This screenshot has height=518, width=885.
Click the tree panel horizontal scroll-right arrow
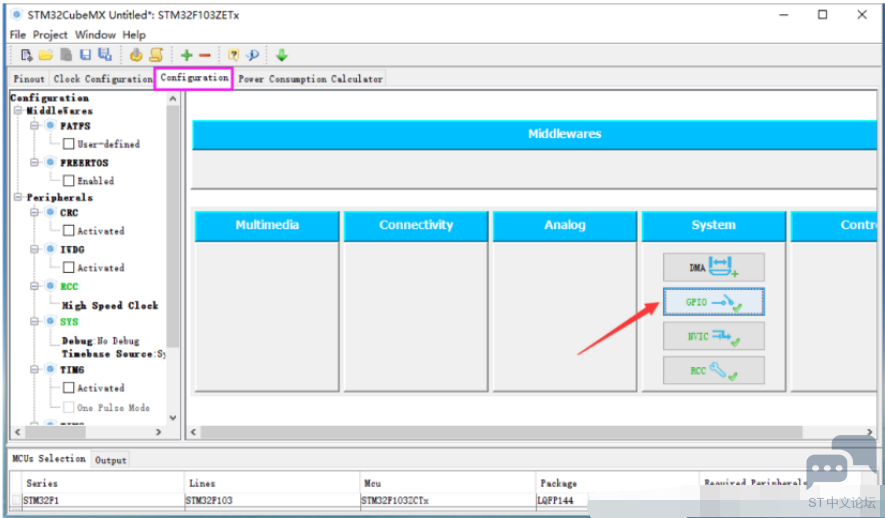(159, 432)
